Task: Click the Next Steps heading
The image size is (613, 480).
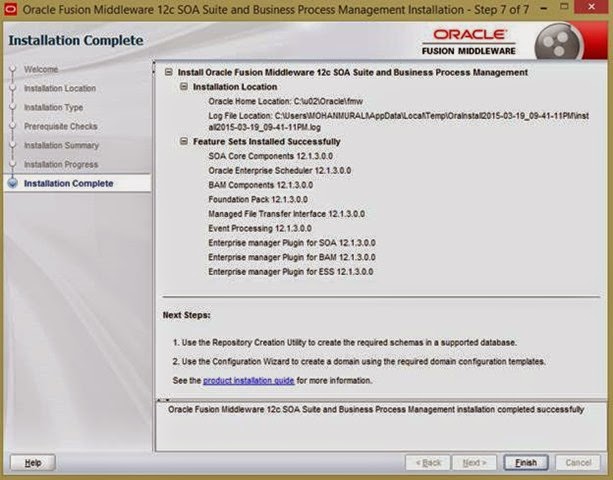Action: 186,315
